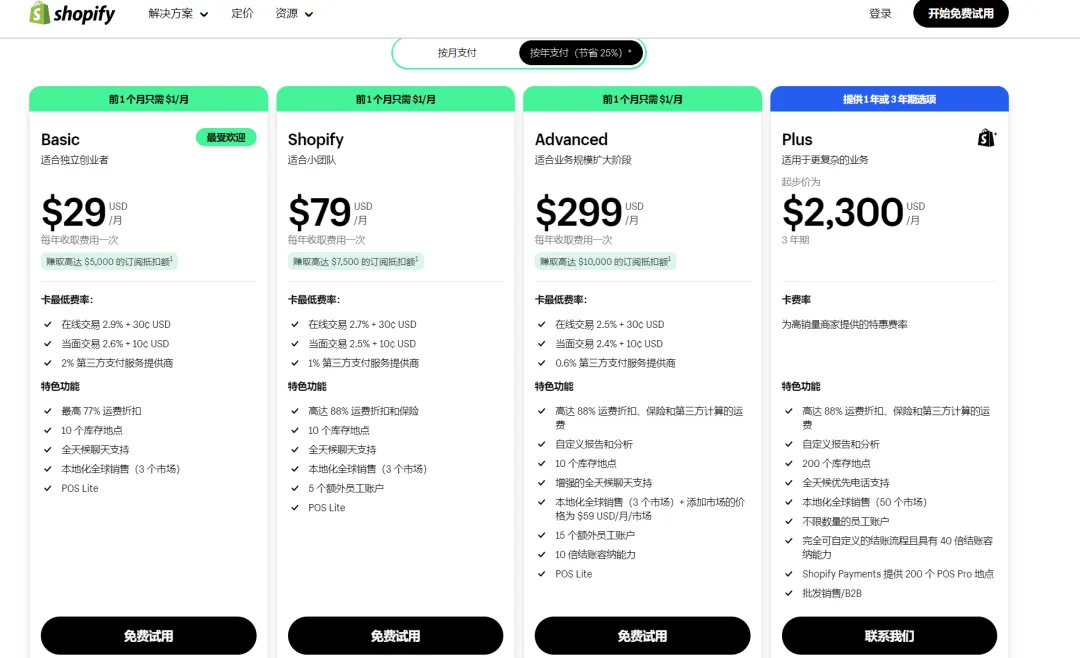Click checkmark beside 200 个库存地点

pyautogui.click(x=789, y=463)
